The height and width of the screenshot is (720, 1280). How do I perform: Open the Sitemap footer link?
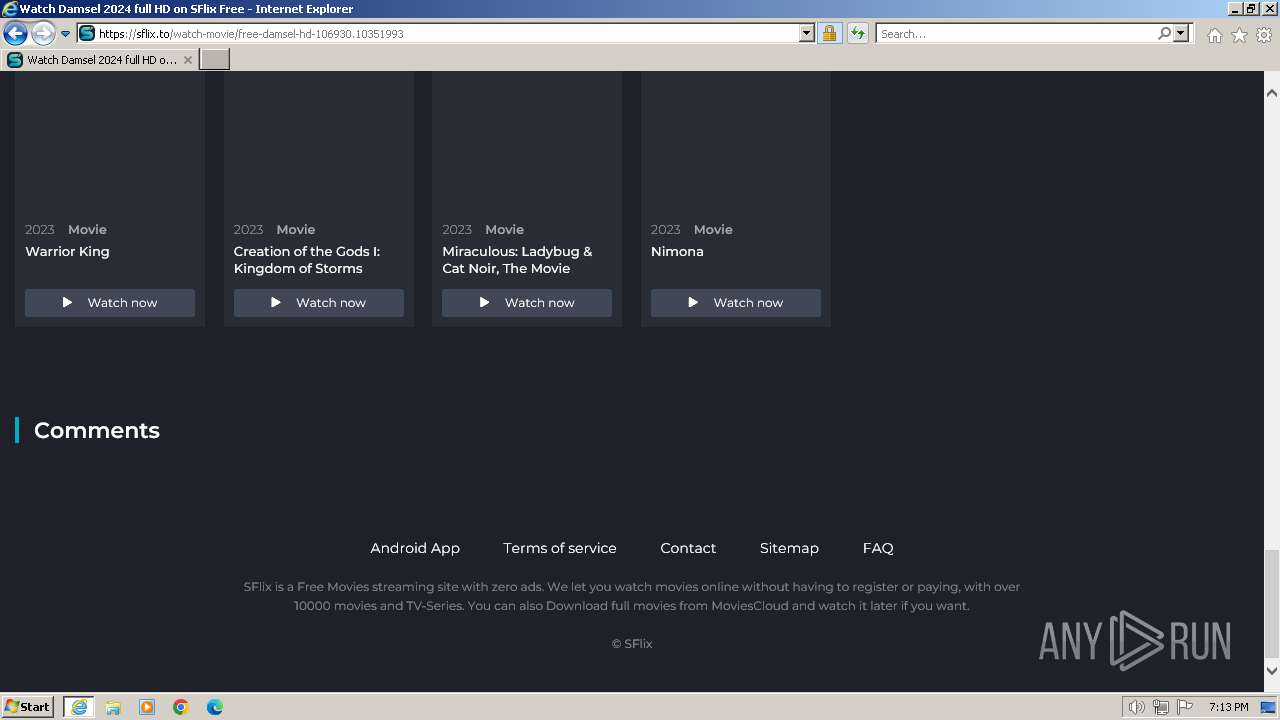[x=789, y=548]
